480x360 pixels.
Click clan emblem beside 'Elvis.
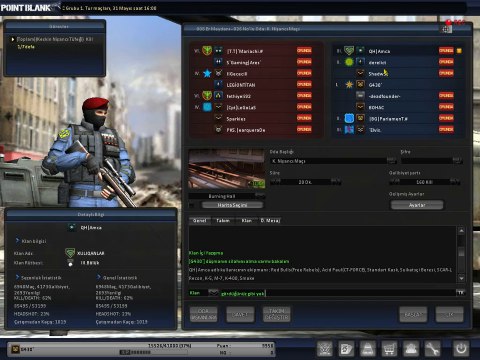tap(349, 129)
